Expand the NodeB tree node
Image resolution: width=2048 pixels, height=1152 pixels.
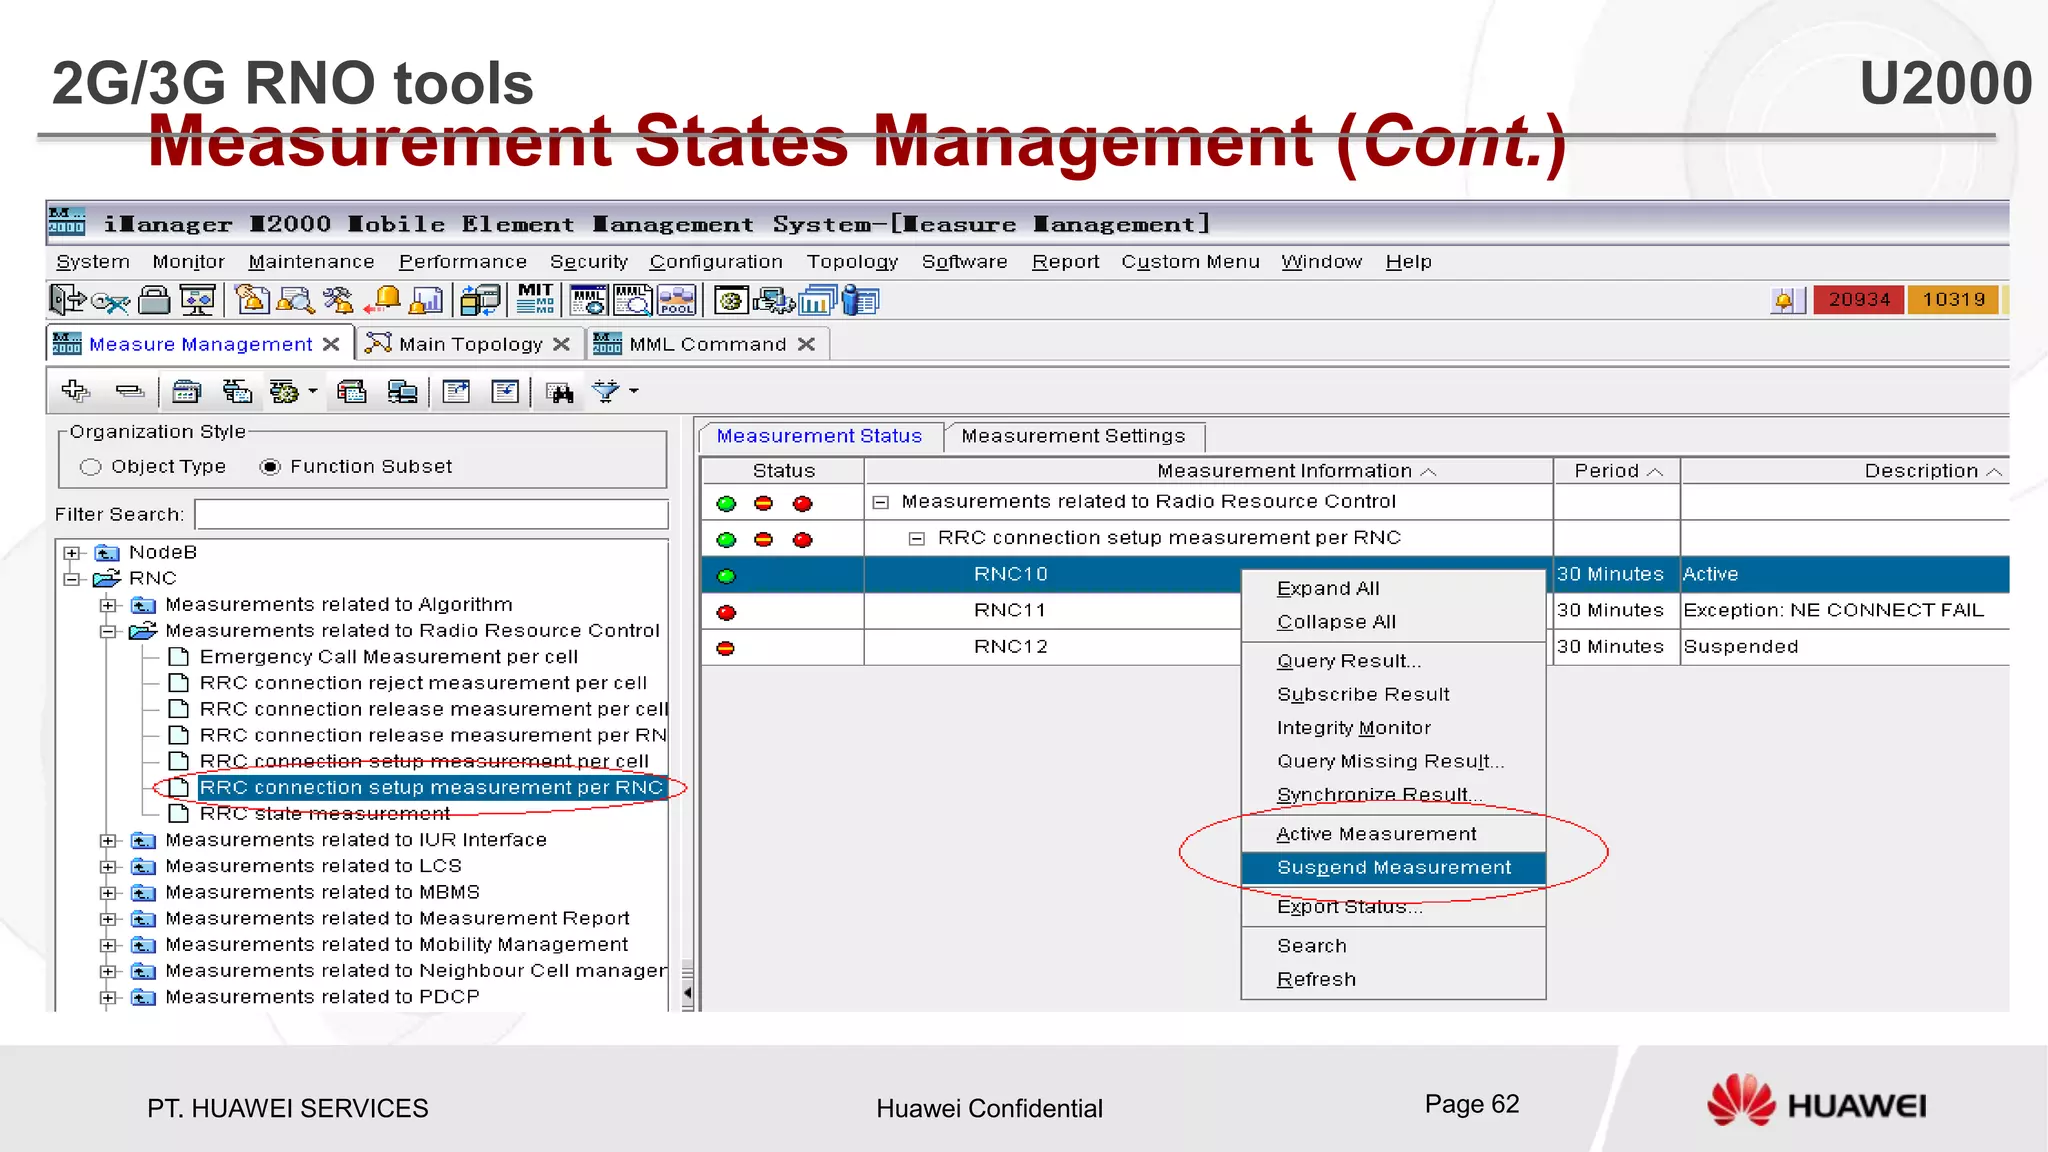click(72, 552)
